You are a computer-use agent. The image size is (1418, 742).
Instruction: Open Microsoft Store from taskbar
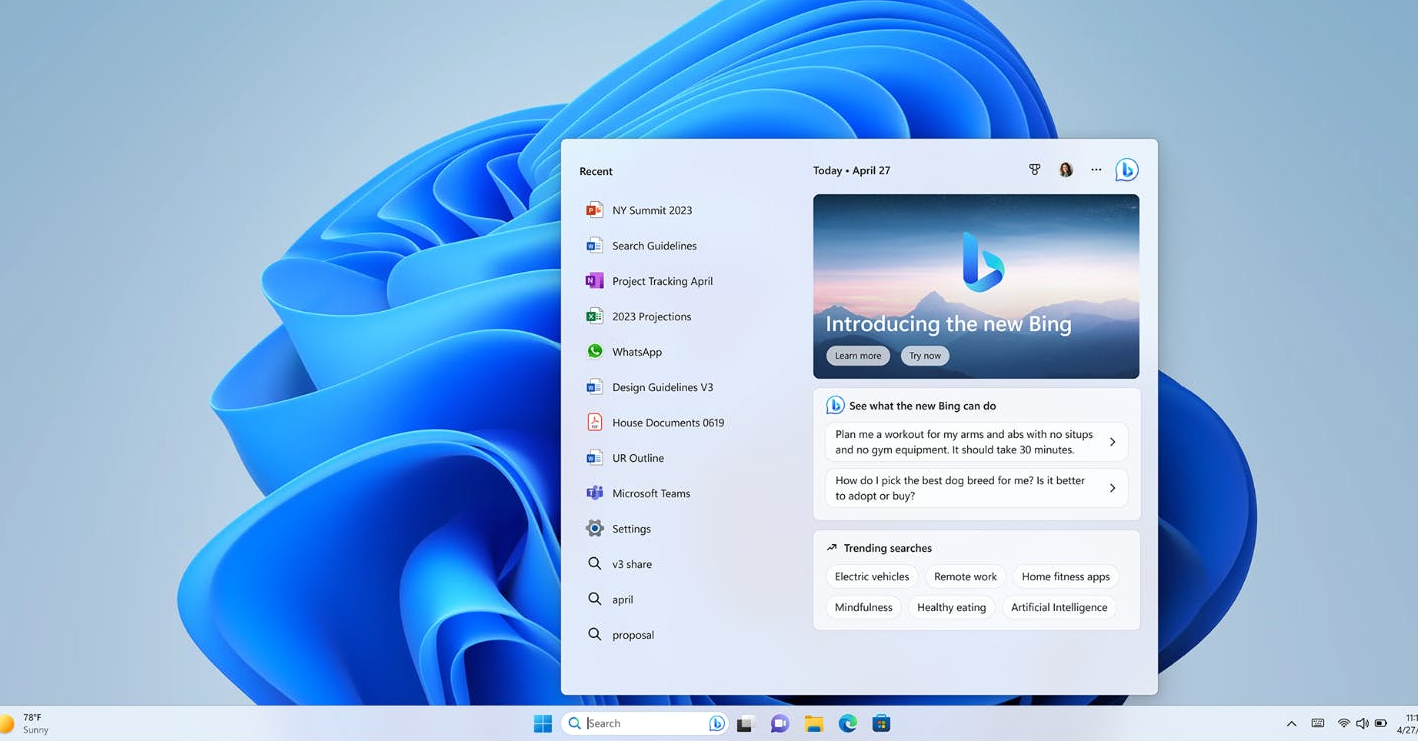click(881, 724)
